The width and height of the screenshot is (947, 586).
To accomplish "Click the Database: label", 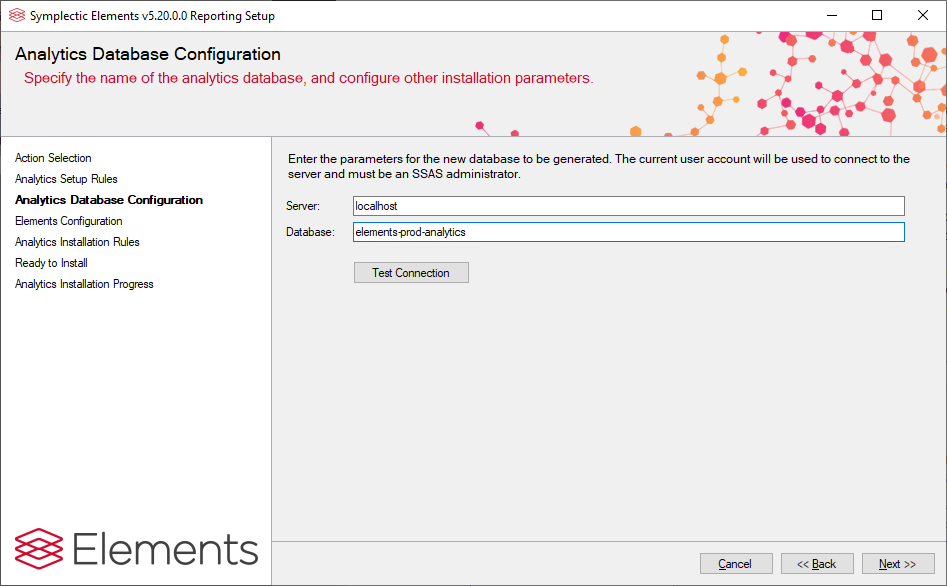I will (310, 232).
